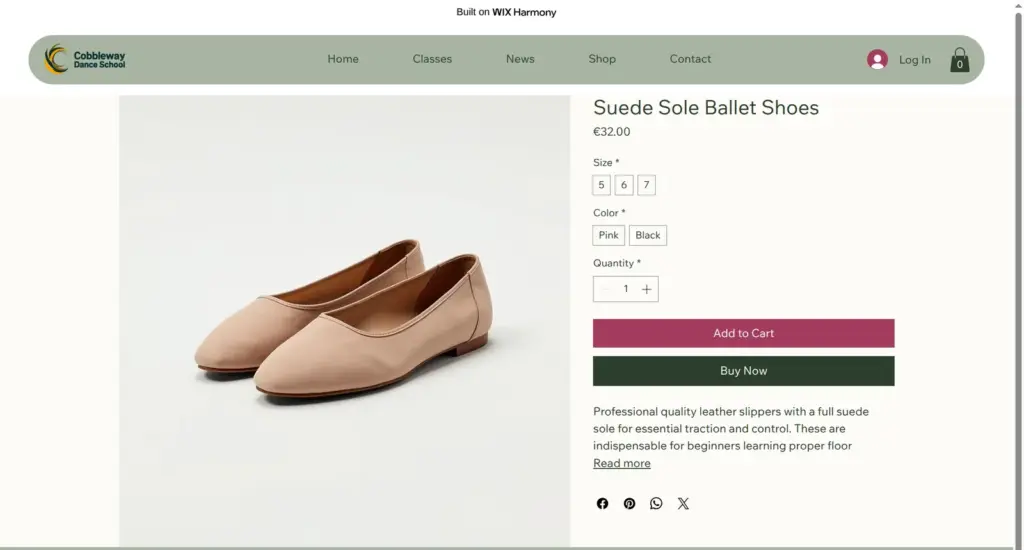Choose the Pink color option

[x=609, y=235]
